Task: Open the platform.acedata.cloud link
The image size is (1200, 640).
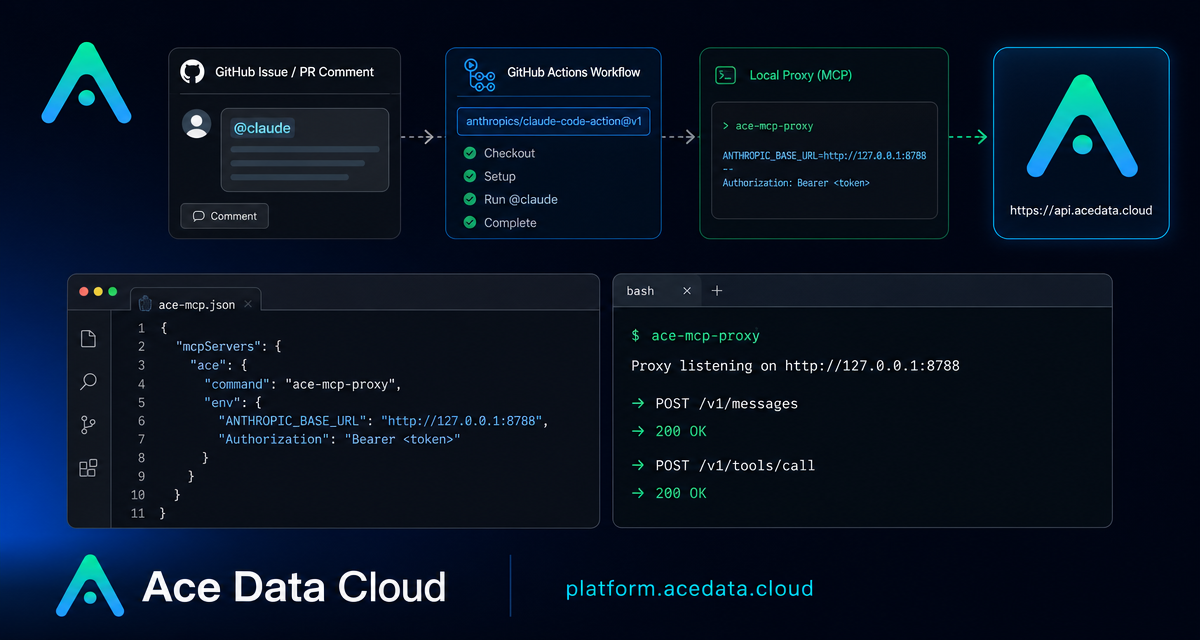Action: pos(690,588)
